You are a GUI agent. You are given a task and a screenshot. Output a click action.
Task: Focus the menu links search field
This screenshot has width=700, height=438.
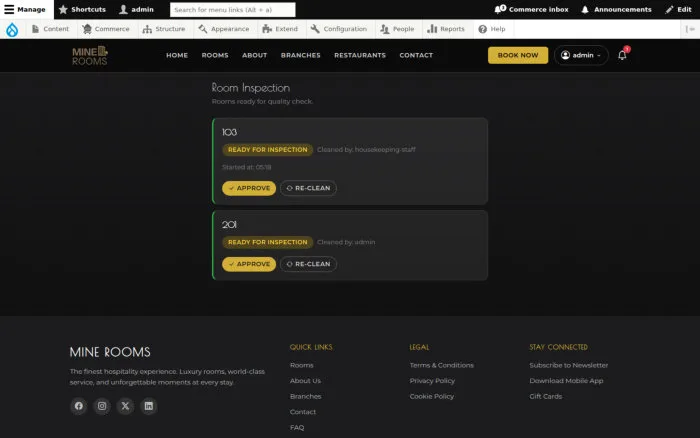pos(233,9)
